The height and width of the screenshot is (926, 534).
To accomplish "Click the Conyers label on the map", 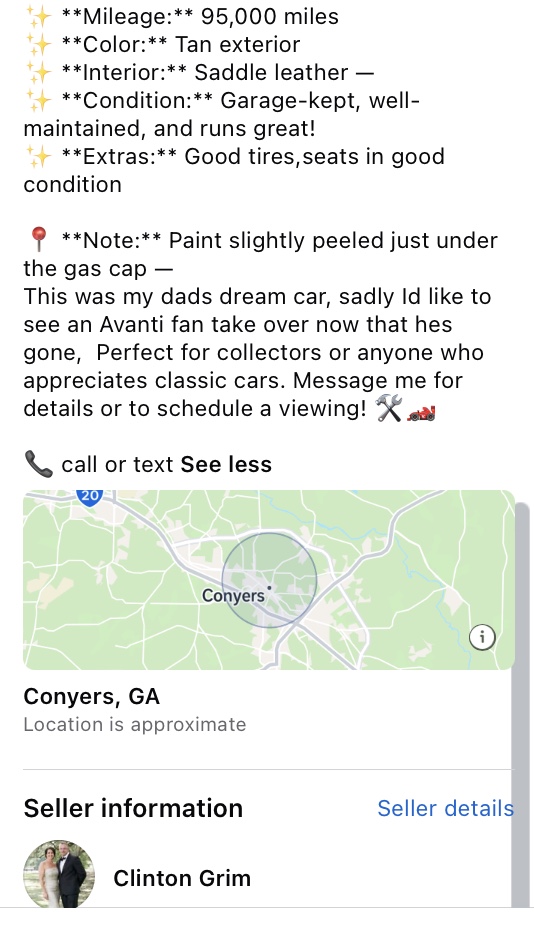I will 233,595.
